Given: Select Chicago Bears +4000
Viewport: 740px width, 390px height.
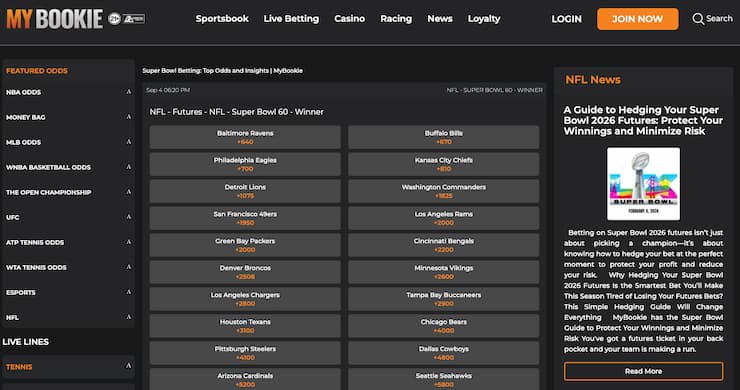Looking at the screenshot, I should pyautogui.click(x=444, y=325).
